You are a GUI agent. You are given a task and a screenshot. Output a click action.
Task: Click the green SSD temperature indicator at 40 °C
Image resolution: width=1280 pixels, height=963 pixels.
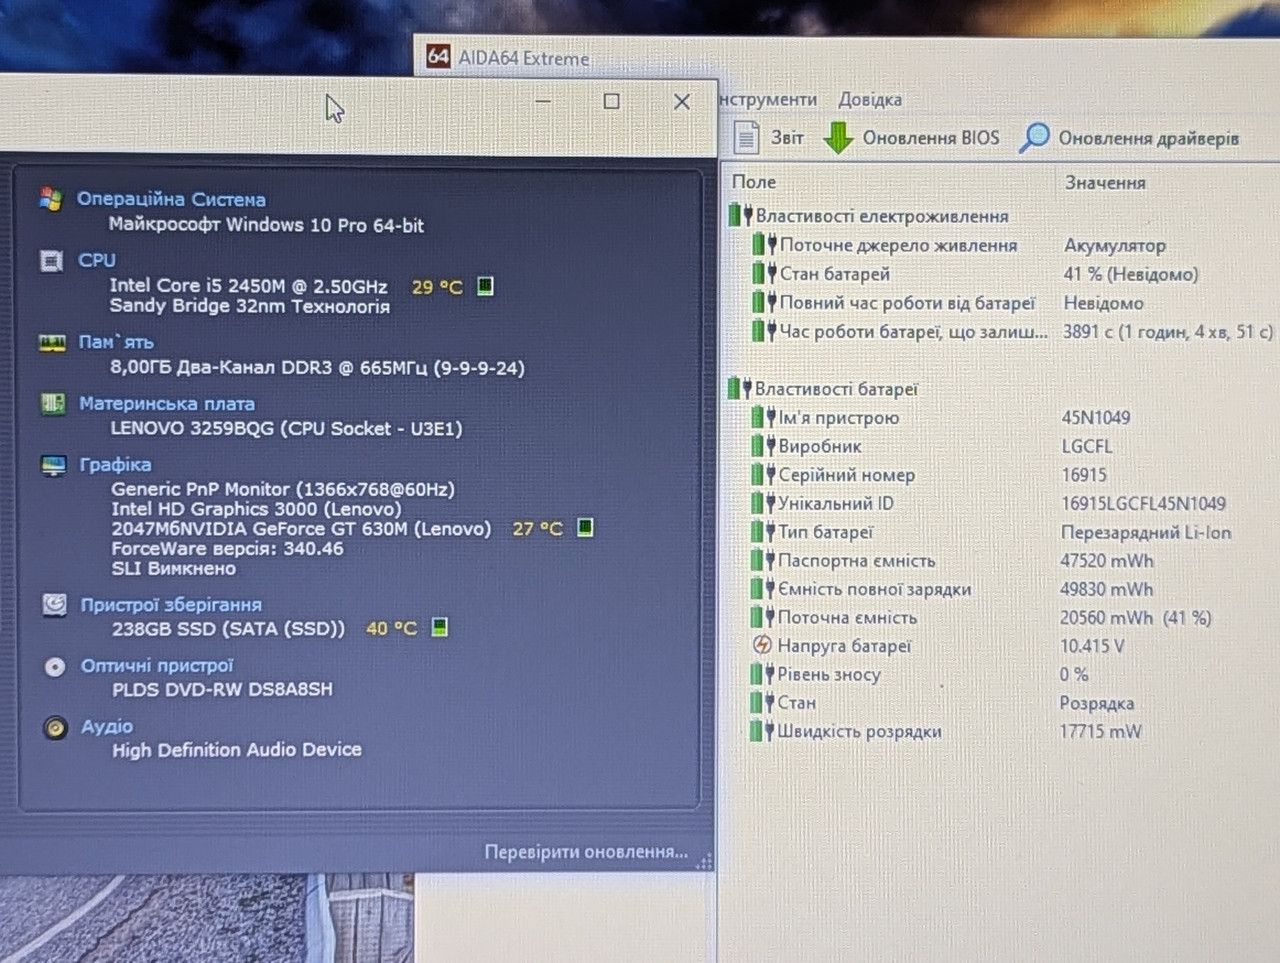[439, 627]
